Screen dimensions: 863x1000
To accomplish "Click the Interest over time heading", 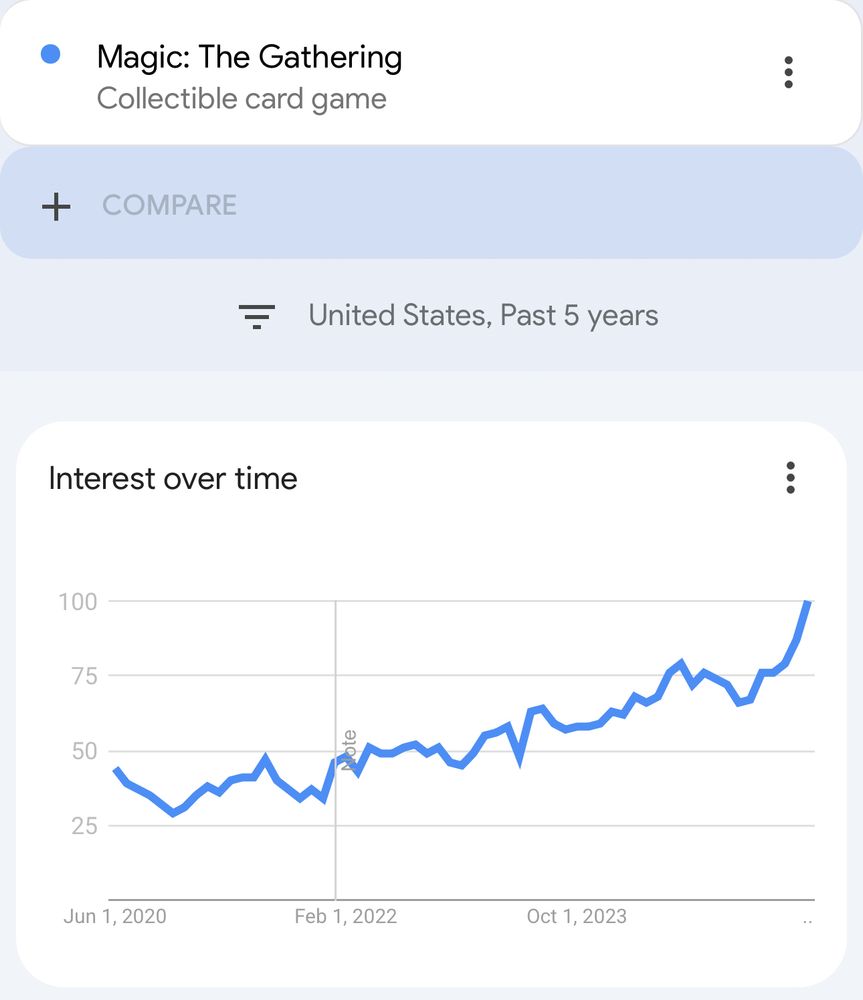I will click(173, 478).
